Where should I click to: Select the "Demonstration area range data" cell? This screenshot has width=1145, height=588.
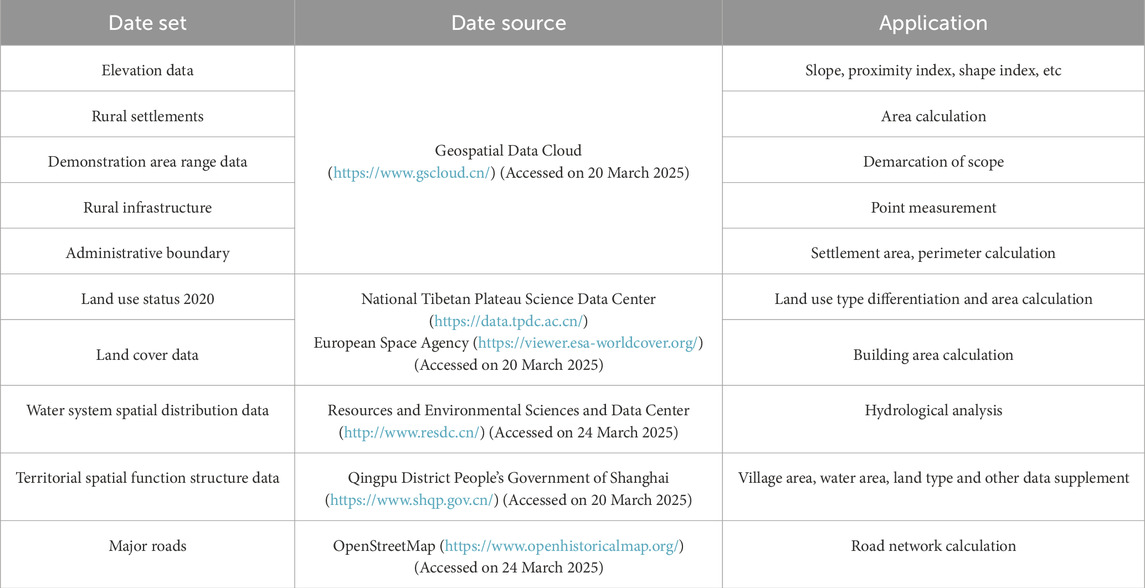(147, 162)
